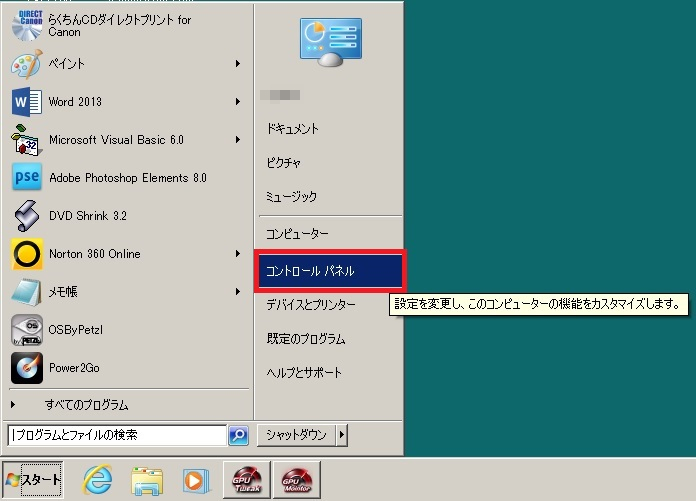
Task: Open the Computer menu entry
Action: (x=297, y=234)
